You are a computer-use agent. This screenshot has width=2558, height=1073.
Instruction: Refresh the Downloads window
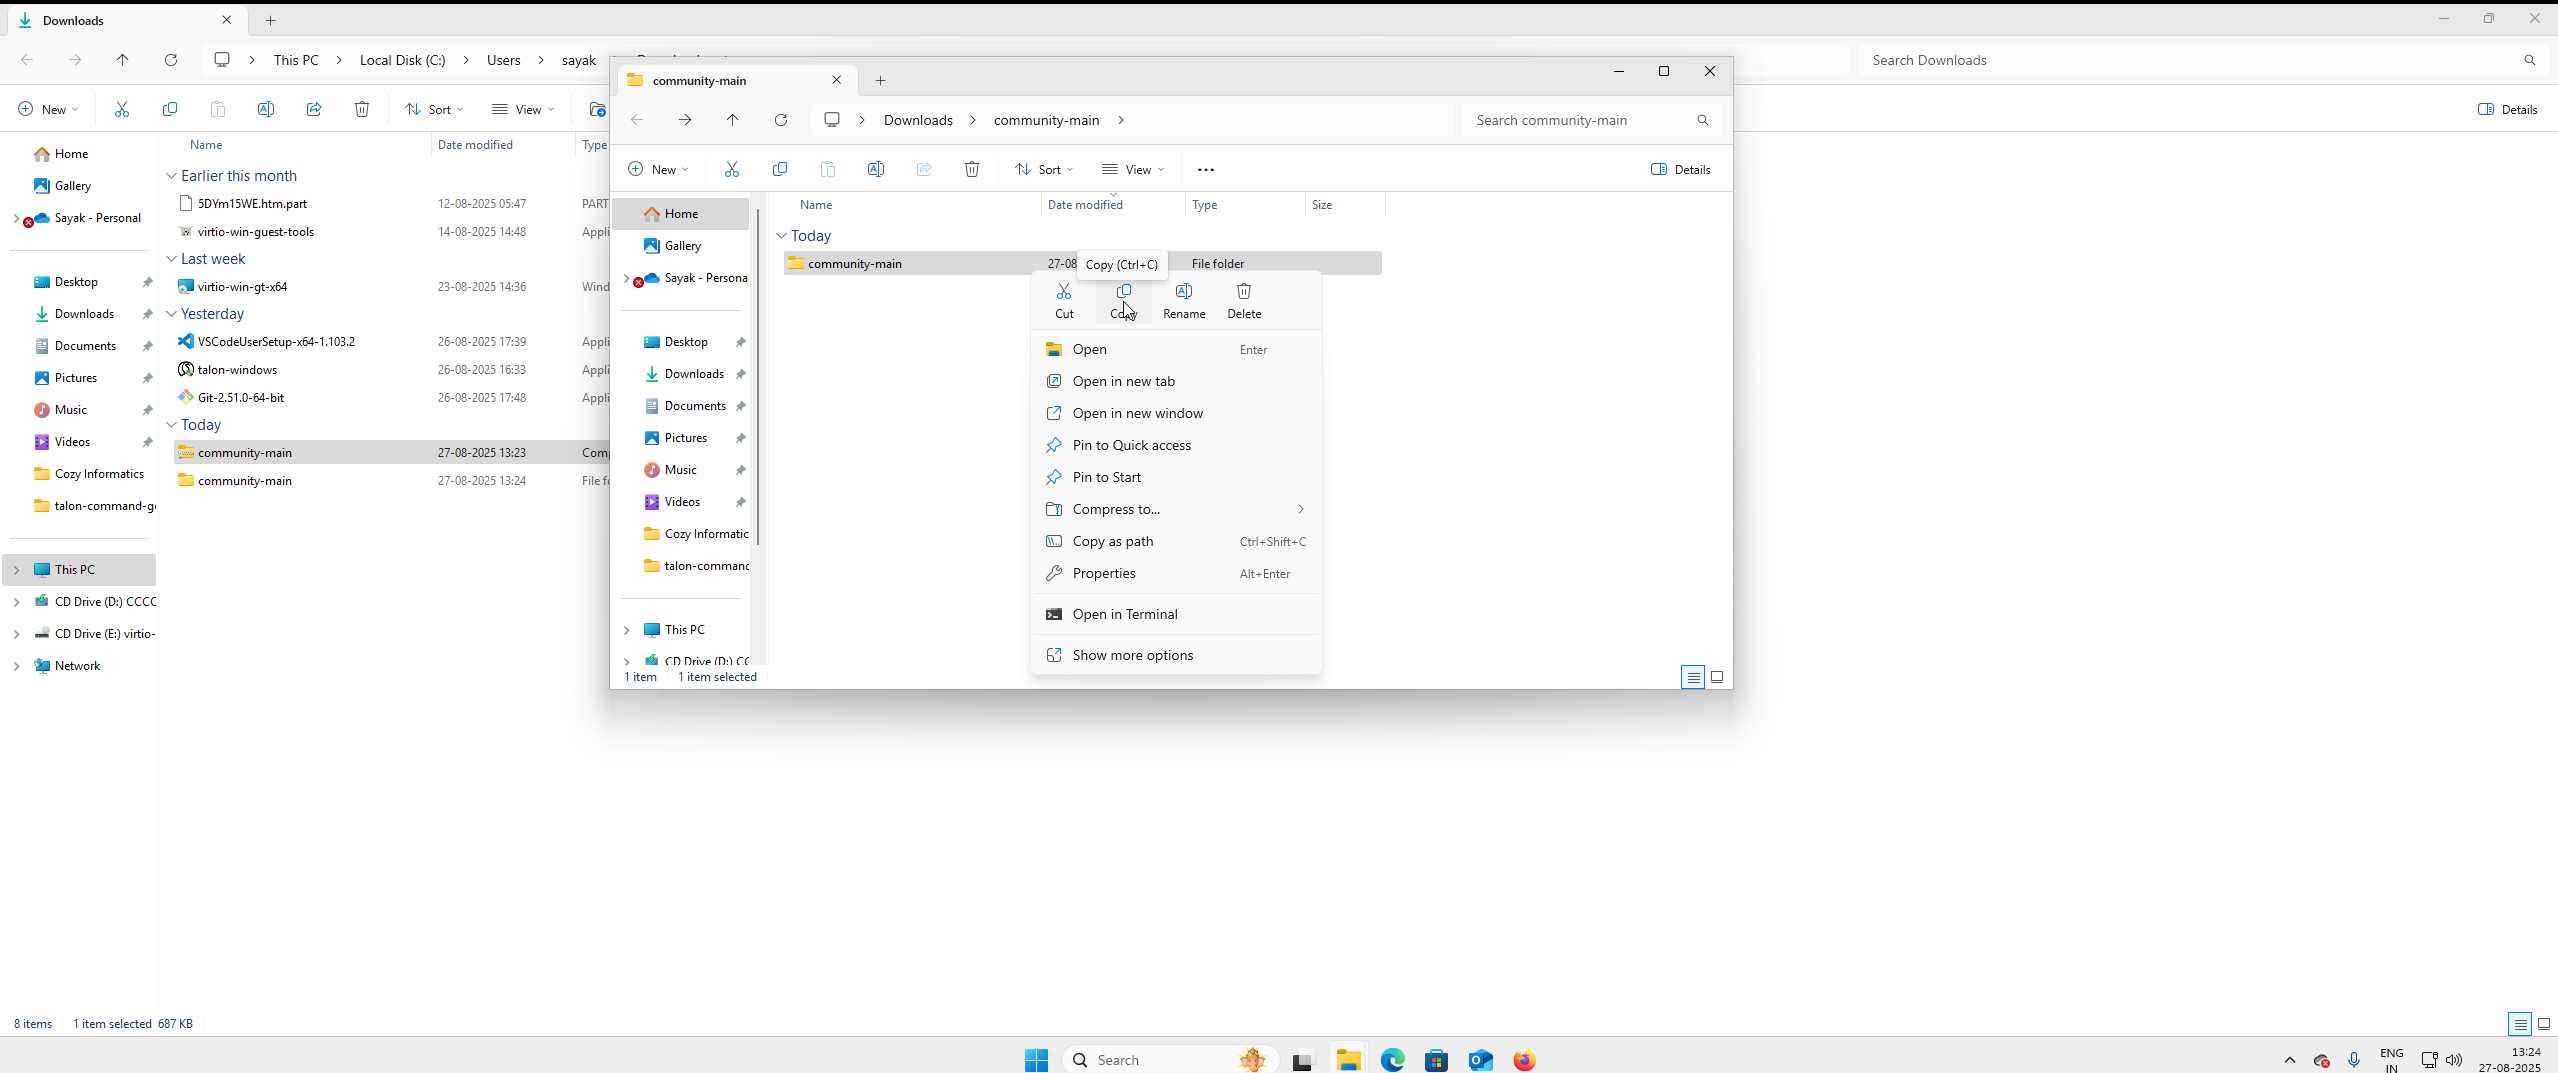click(171, 60)
